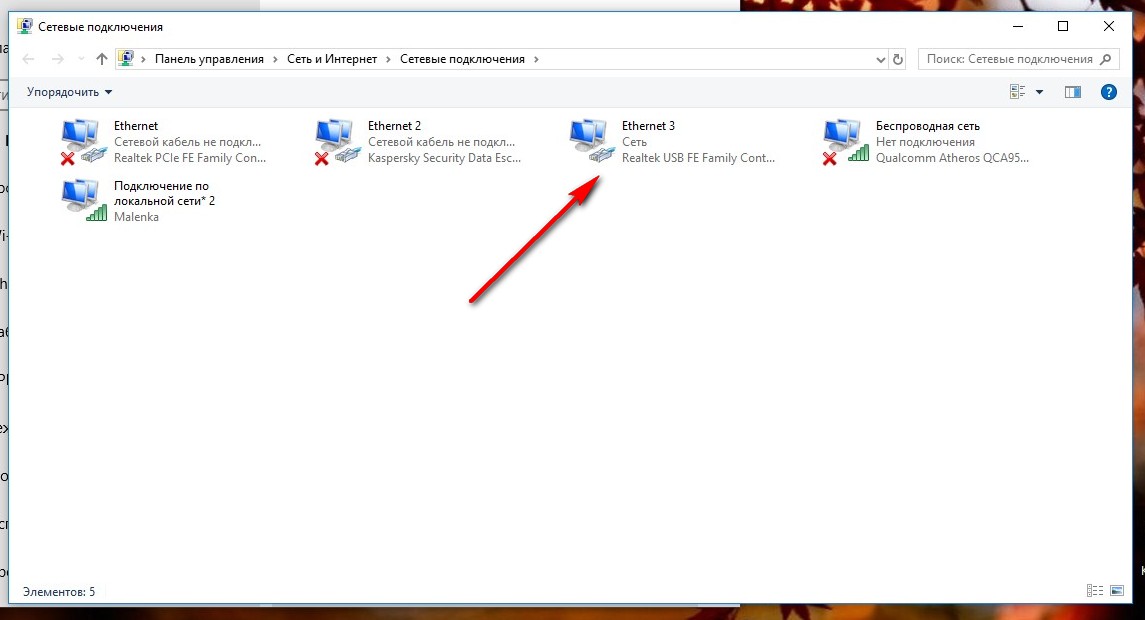Image resolution: width=1145 pixels, height=620 pixels.
Task: Click the window title bar network icon
Action: [25, 26]
